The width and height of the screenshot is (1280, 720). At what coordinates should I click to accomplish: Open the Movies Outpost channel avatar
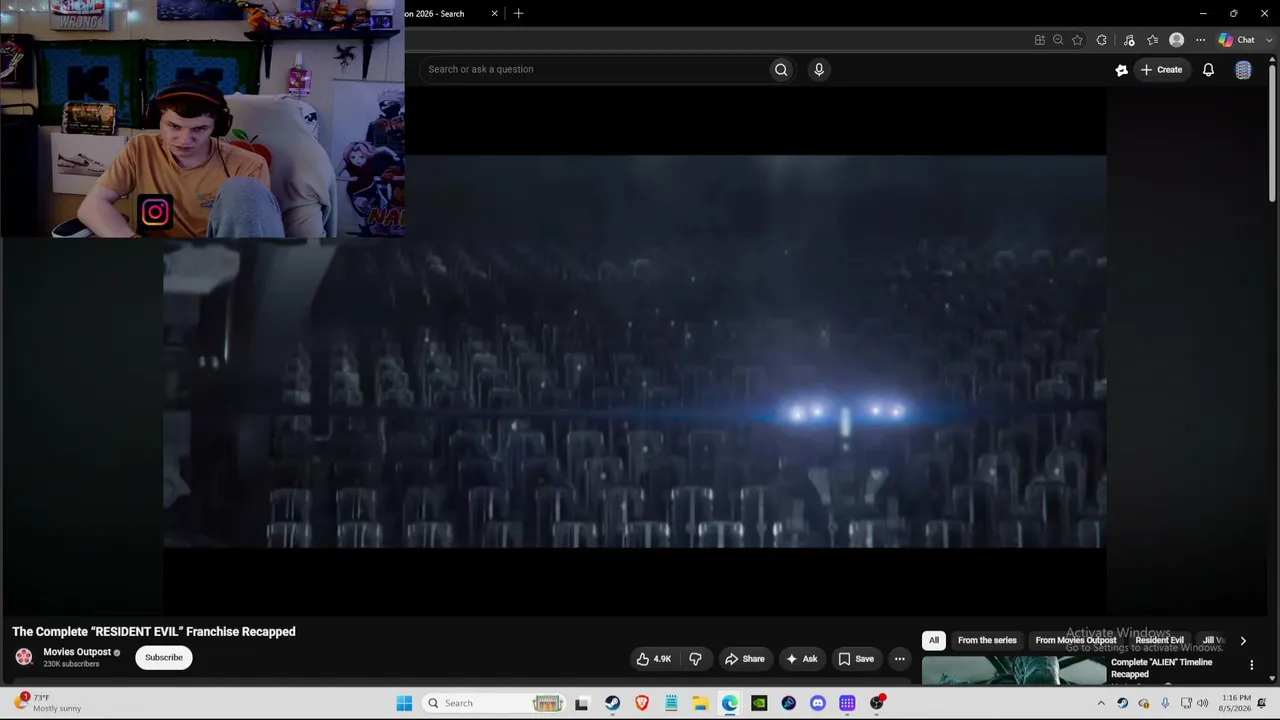[24, 657]
